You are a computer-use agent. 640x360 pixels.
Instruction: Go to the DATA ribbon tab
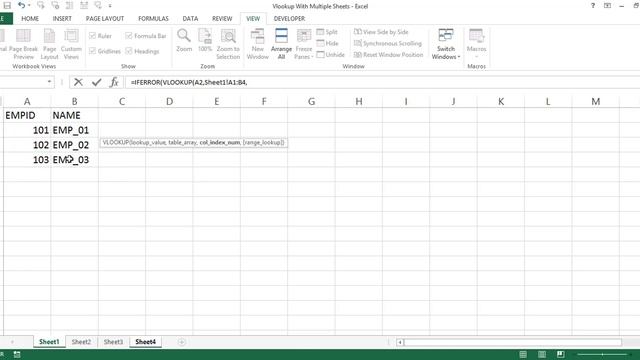pos(190,19)
